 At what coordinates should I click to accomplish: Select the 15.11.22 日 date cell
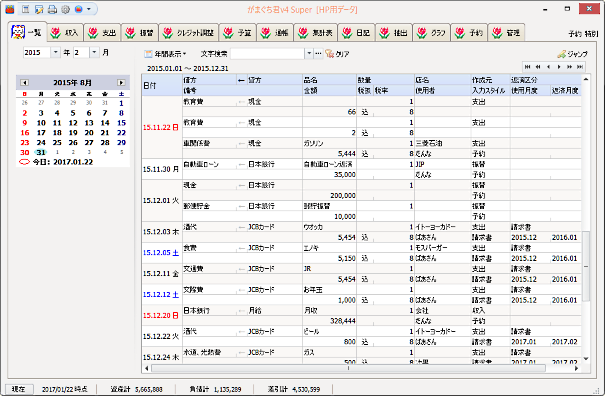click(162, 127)
